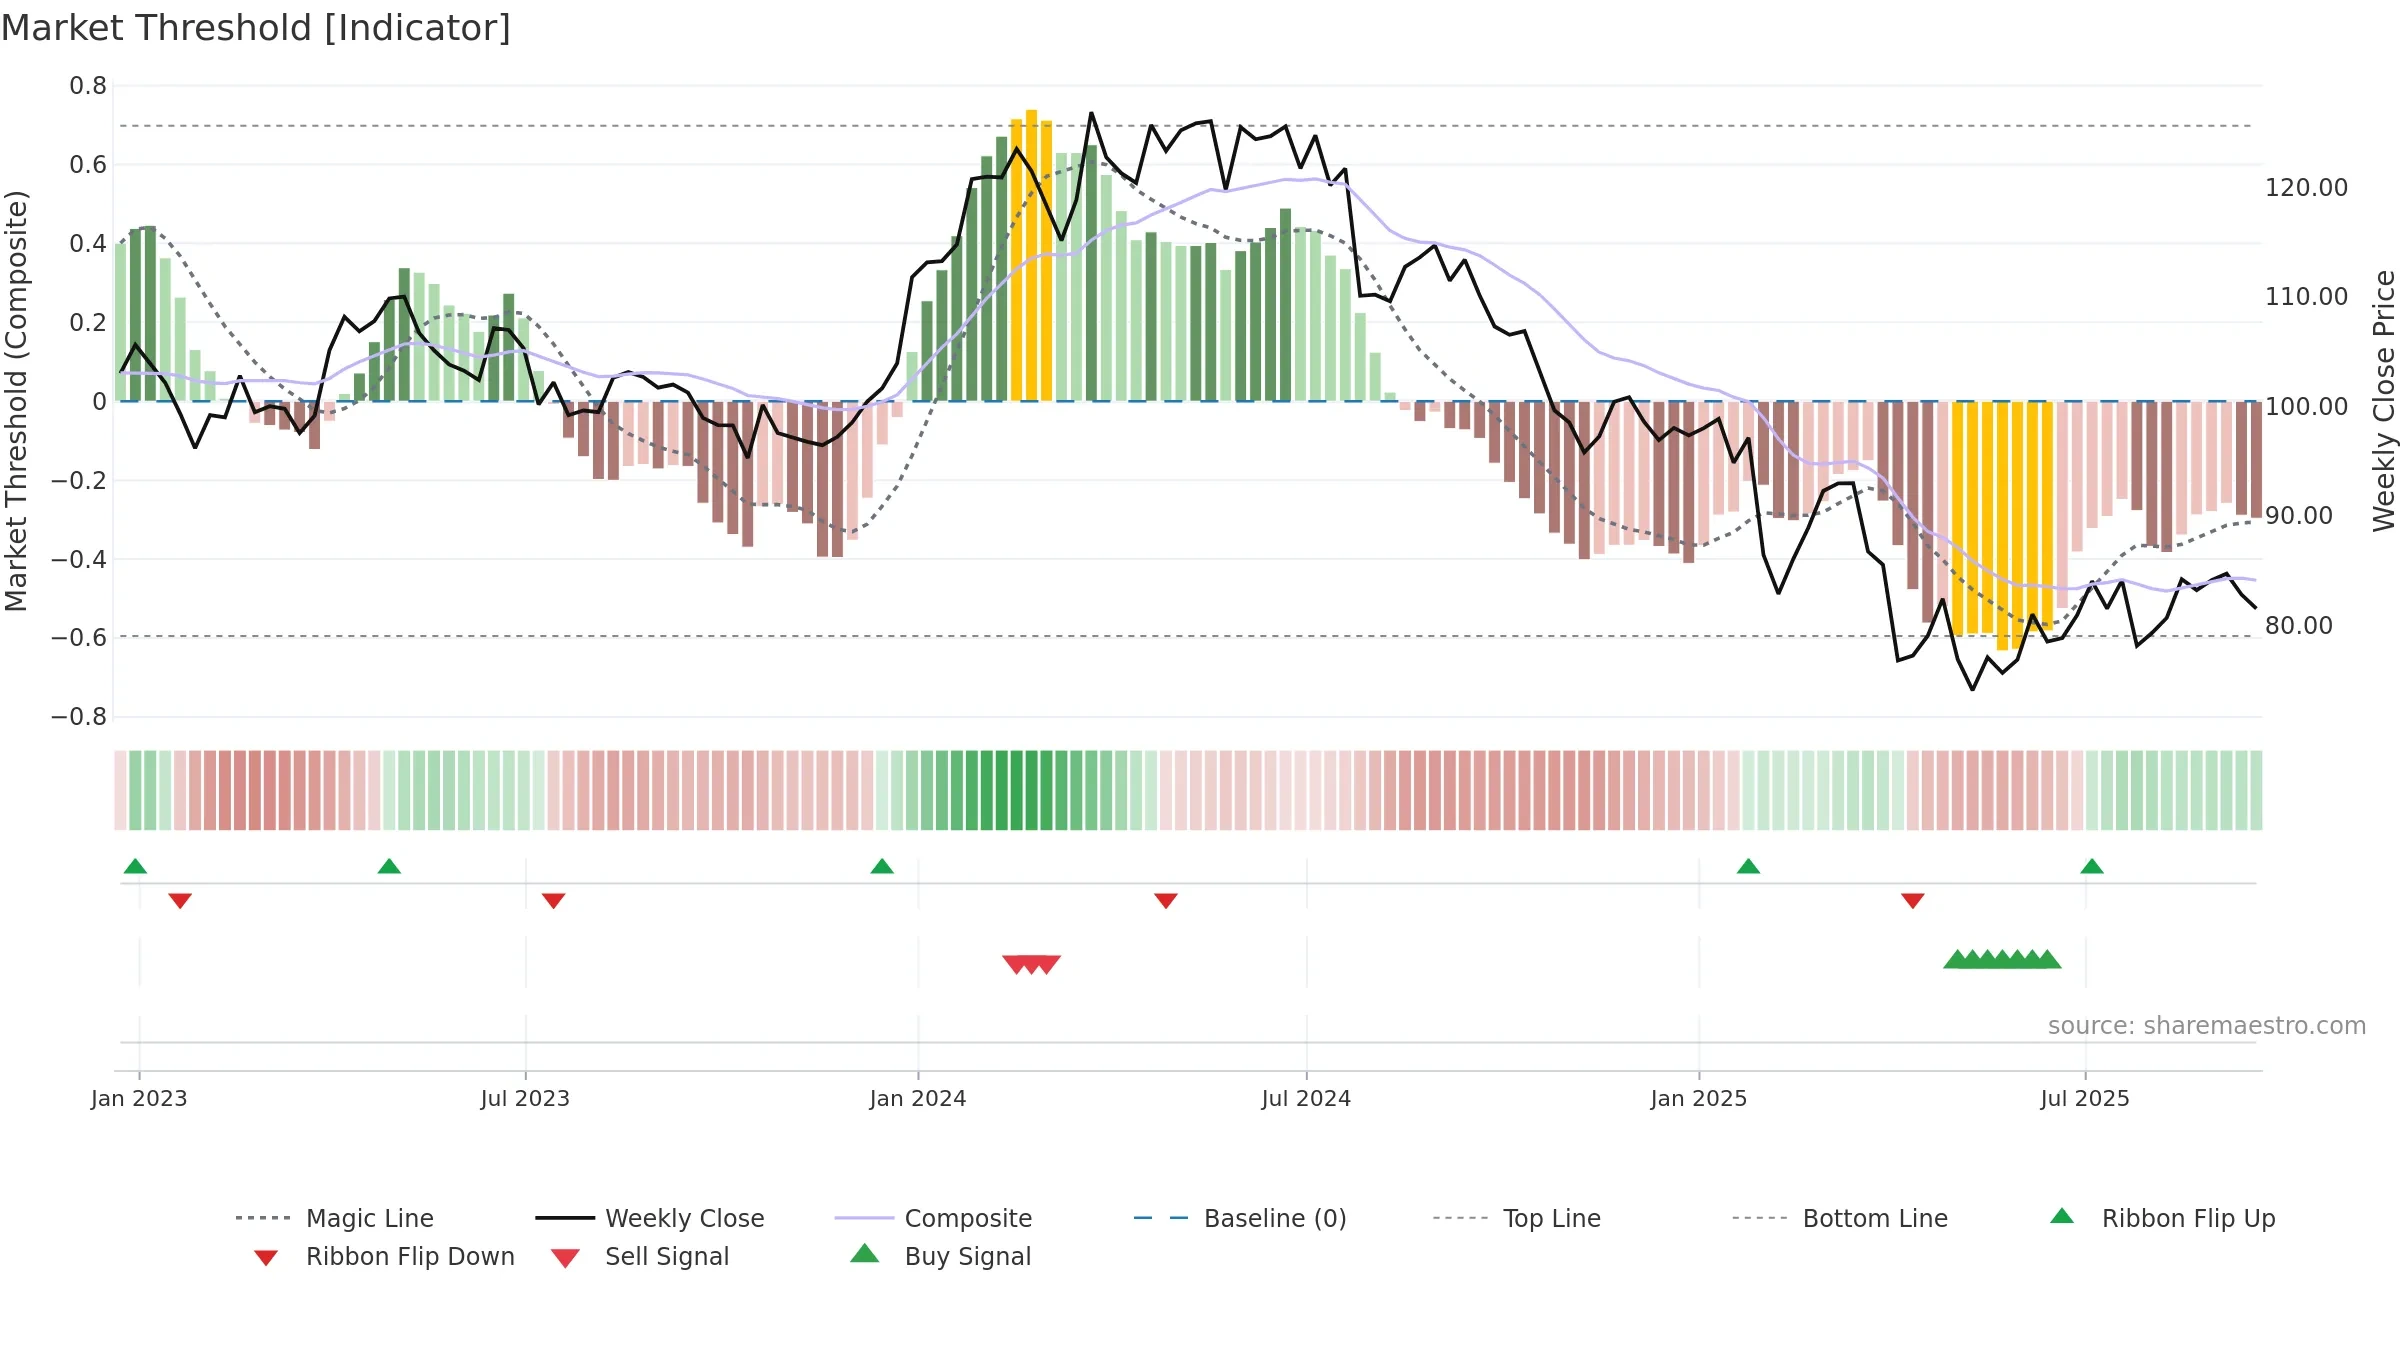
Task: Click the flip-up marker around May 2023
Action: click(x=389, y=866)
